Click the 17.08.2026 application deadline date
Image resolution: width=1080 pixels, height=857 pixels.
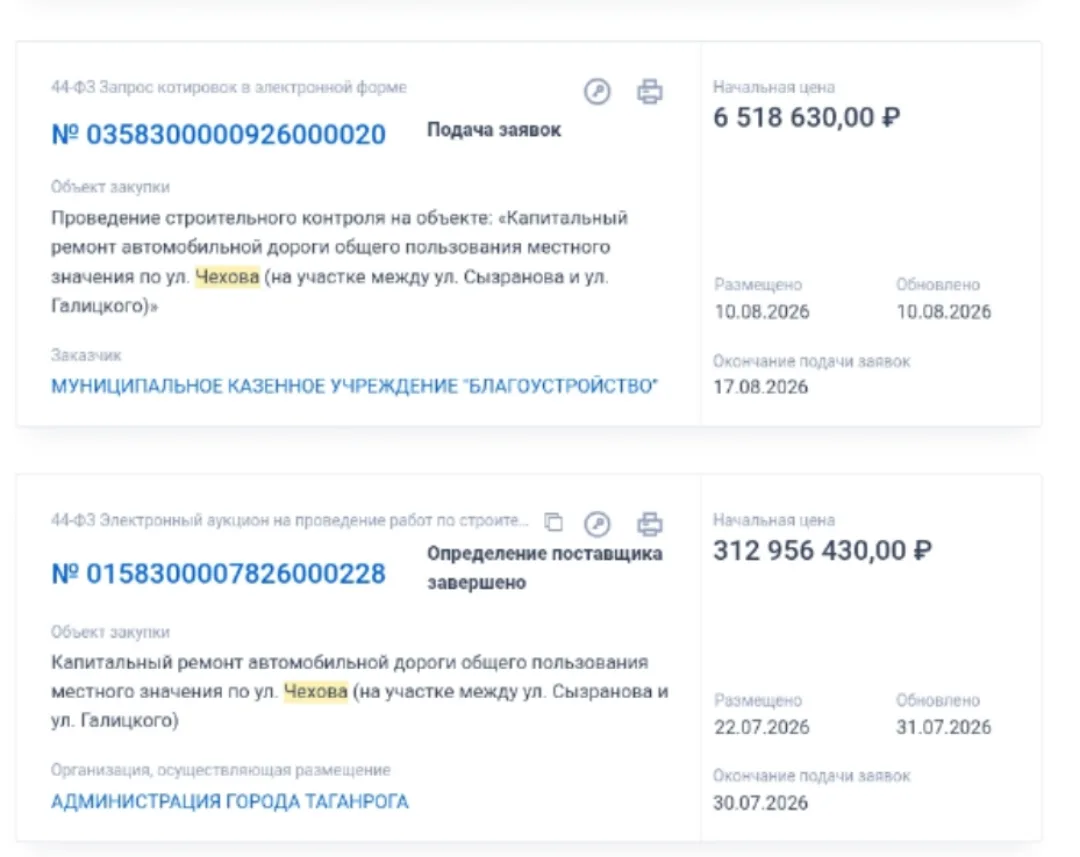tap(760, 387)
